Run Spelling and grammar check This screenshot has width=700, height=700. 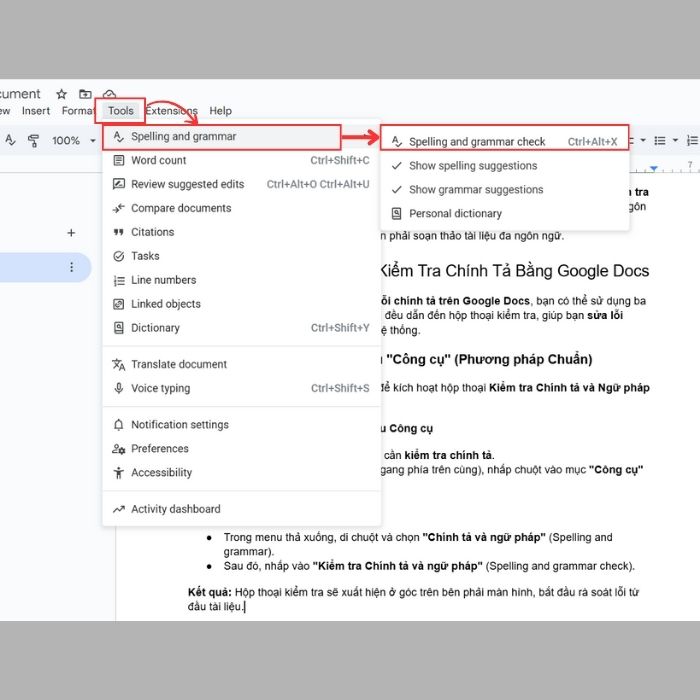504,142
